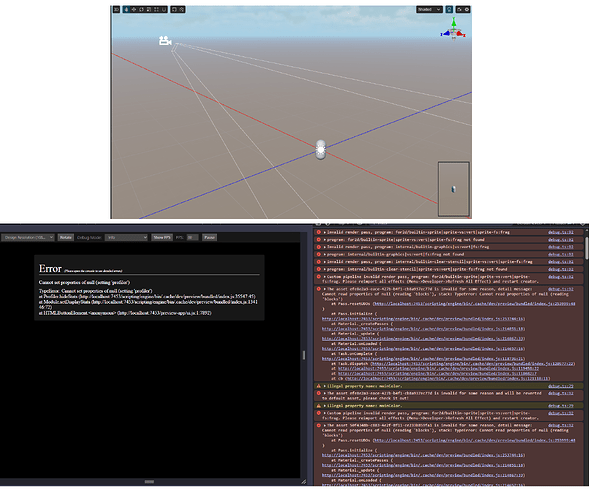
Task: Click the Rotate button in preview toolbar
Action: pyautogui.click(x=66, y=237)
